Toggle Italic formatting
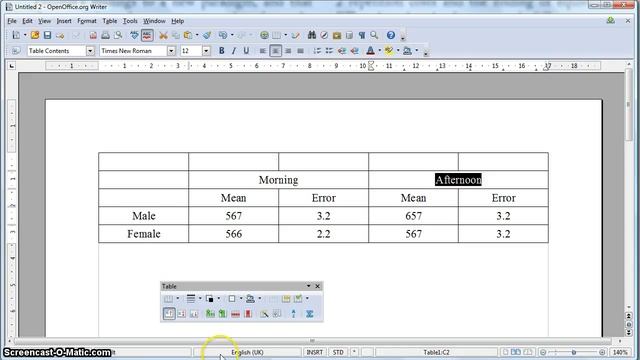The image size is (640, 360). (233, 51)
